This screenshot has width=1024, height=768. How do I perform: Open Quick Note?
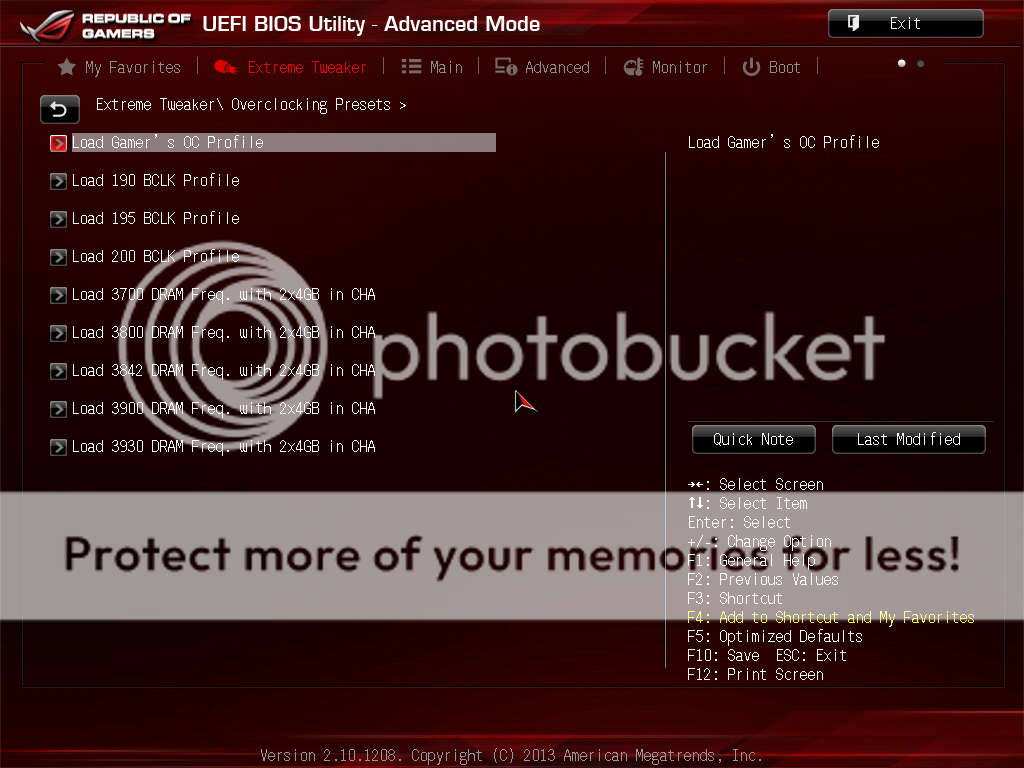point(753,439)
